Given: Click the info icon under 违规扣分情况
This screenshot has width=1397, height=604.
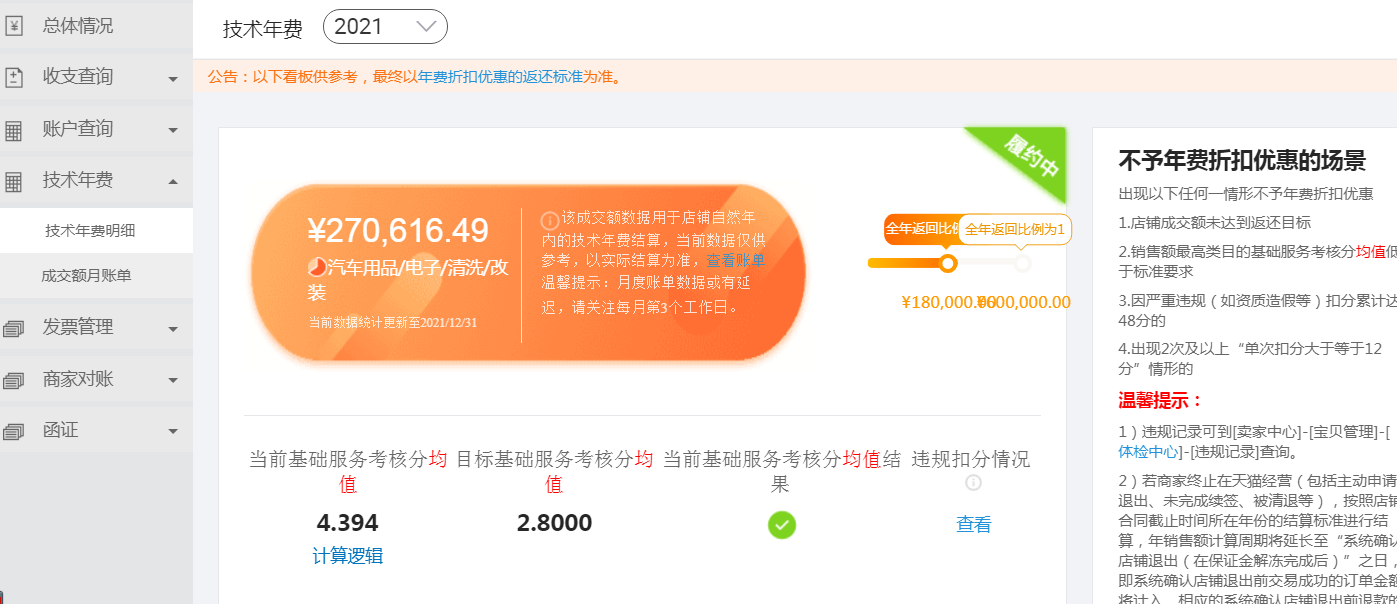Looking at the screenshot, I should click(973, 483).
